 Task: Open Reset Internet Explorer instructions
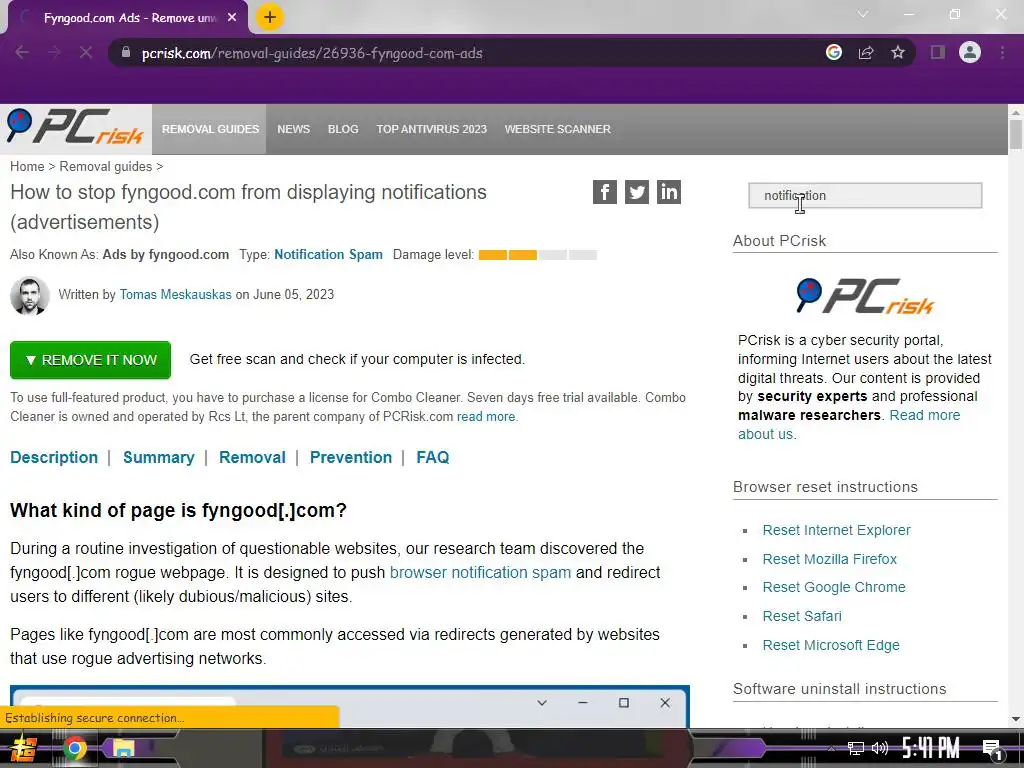[836, 530]
